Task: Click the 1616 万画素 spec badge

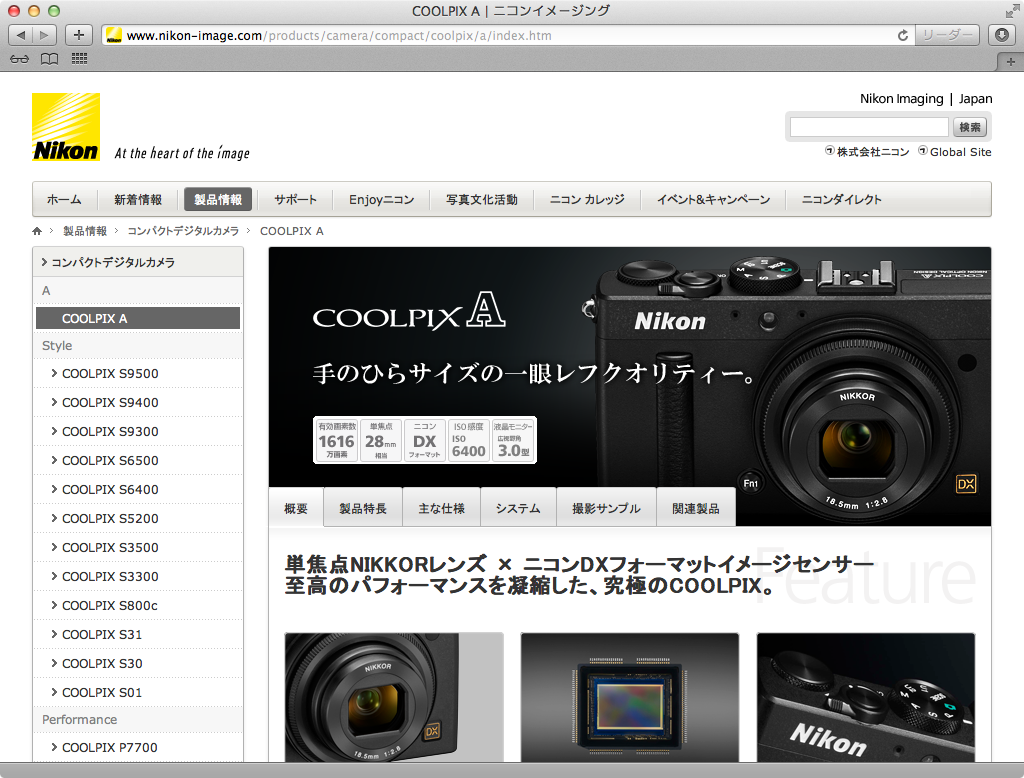Action: [x=336, y=440]
